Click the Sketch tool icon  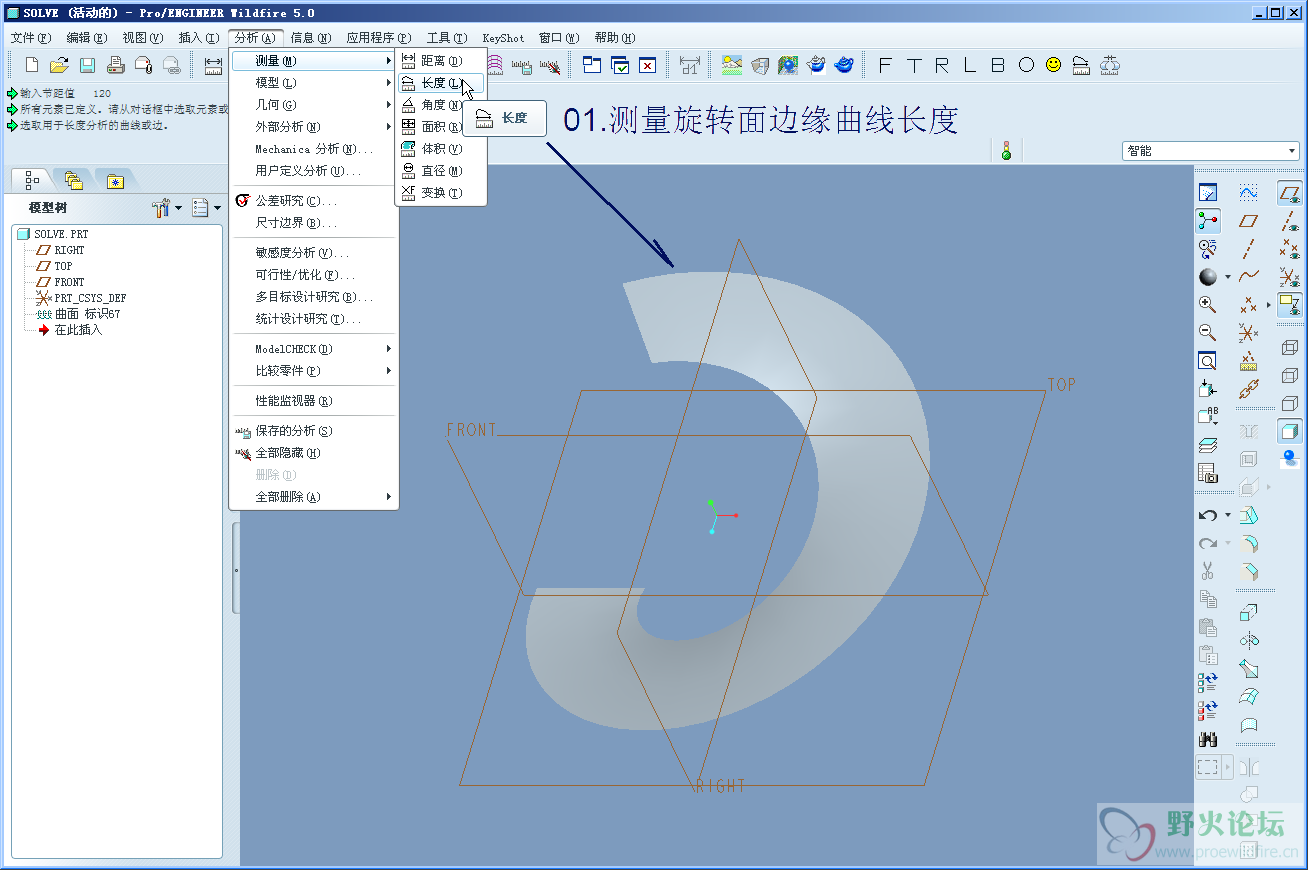[1248, 193]
